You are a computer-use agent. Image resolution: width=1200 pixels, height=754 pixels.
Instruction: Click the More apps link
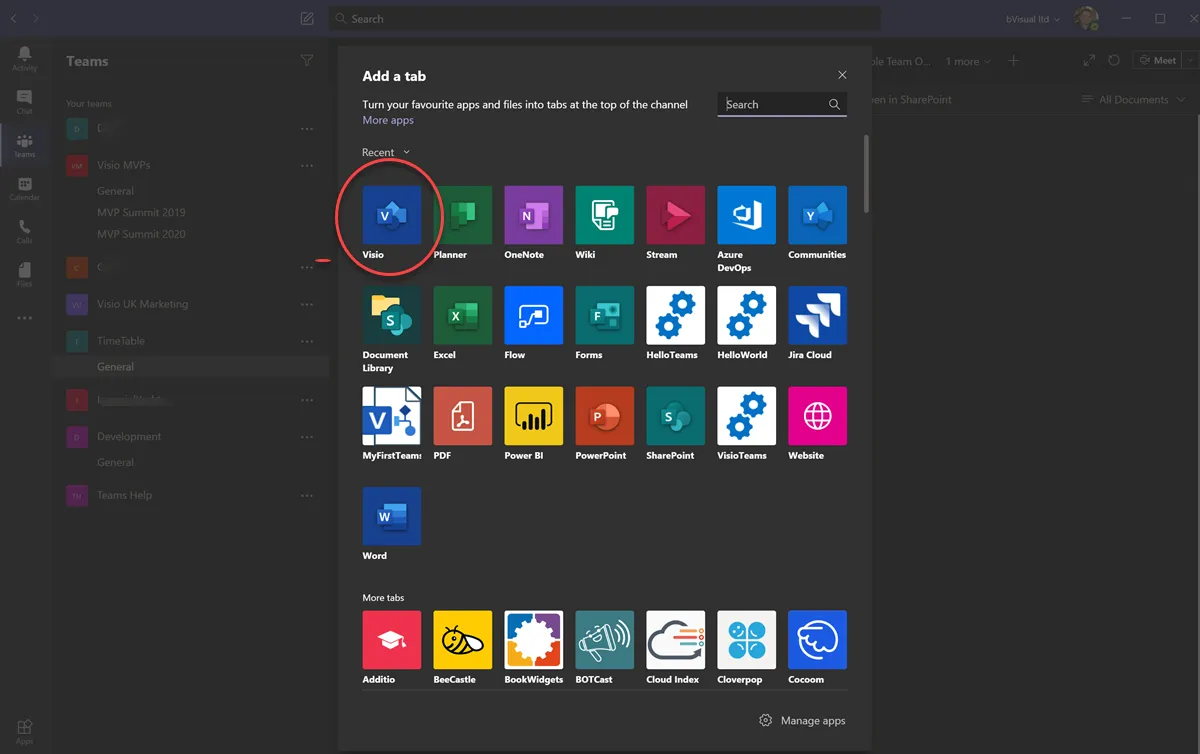388,121
